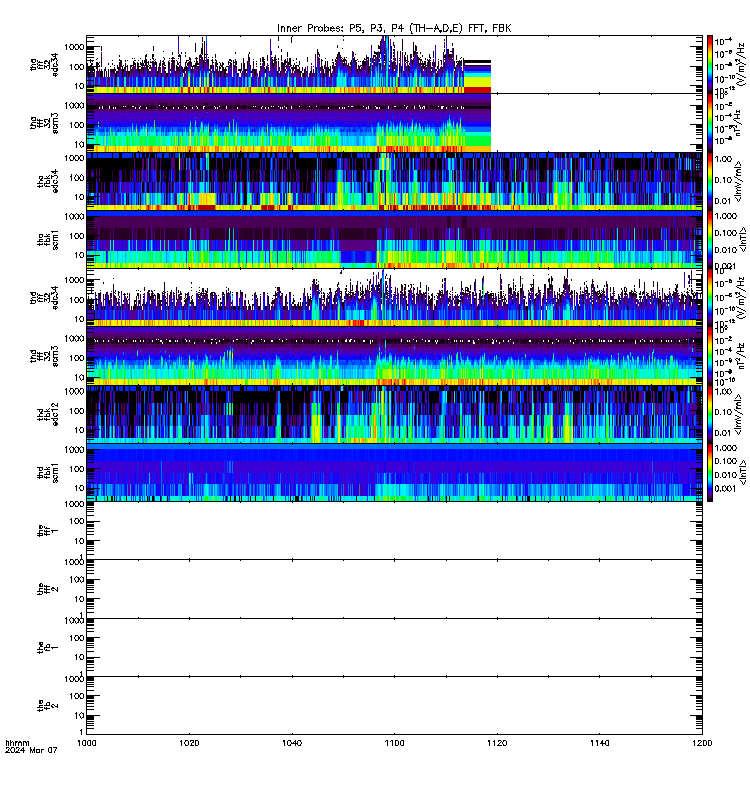This screenshot has height=800, width=750.
Task: Click the '1.00' label on tha fbk edc34 colorbar
Action: (723, 159)
